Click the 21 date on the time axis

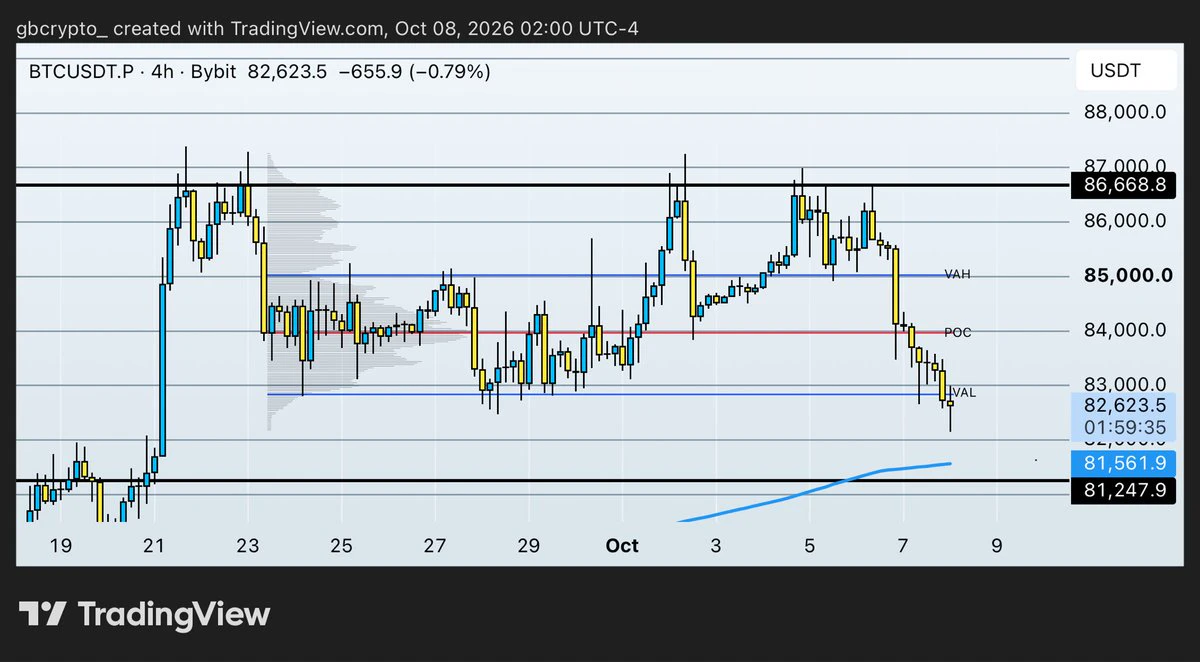(x=154, y=545)
